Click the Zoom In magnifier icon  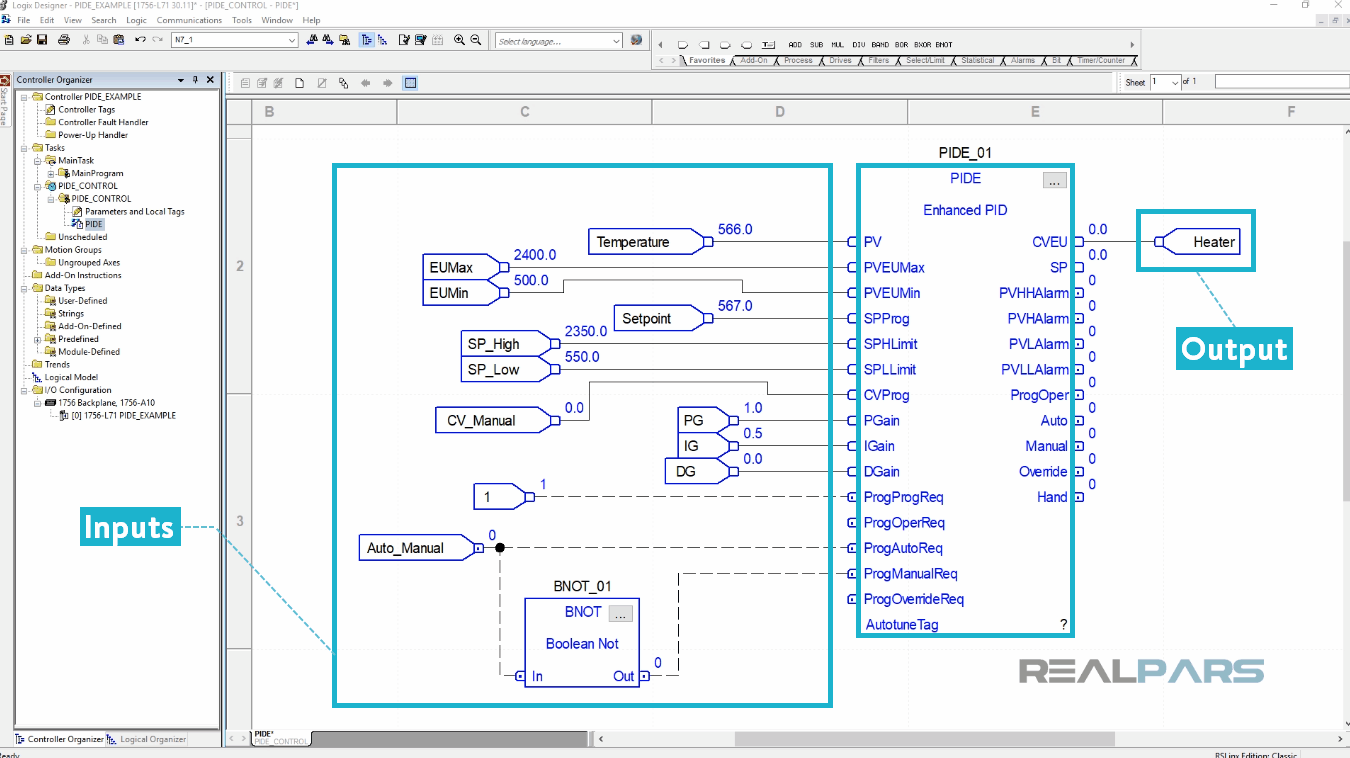click(460, 38)
